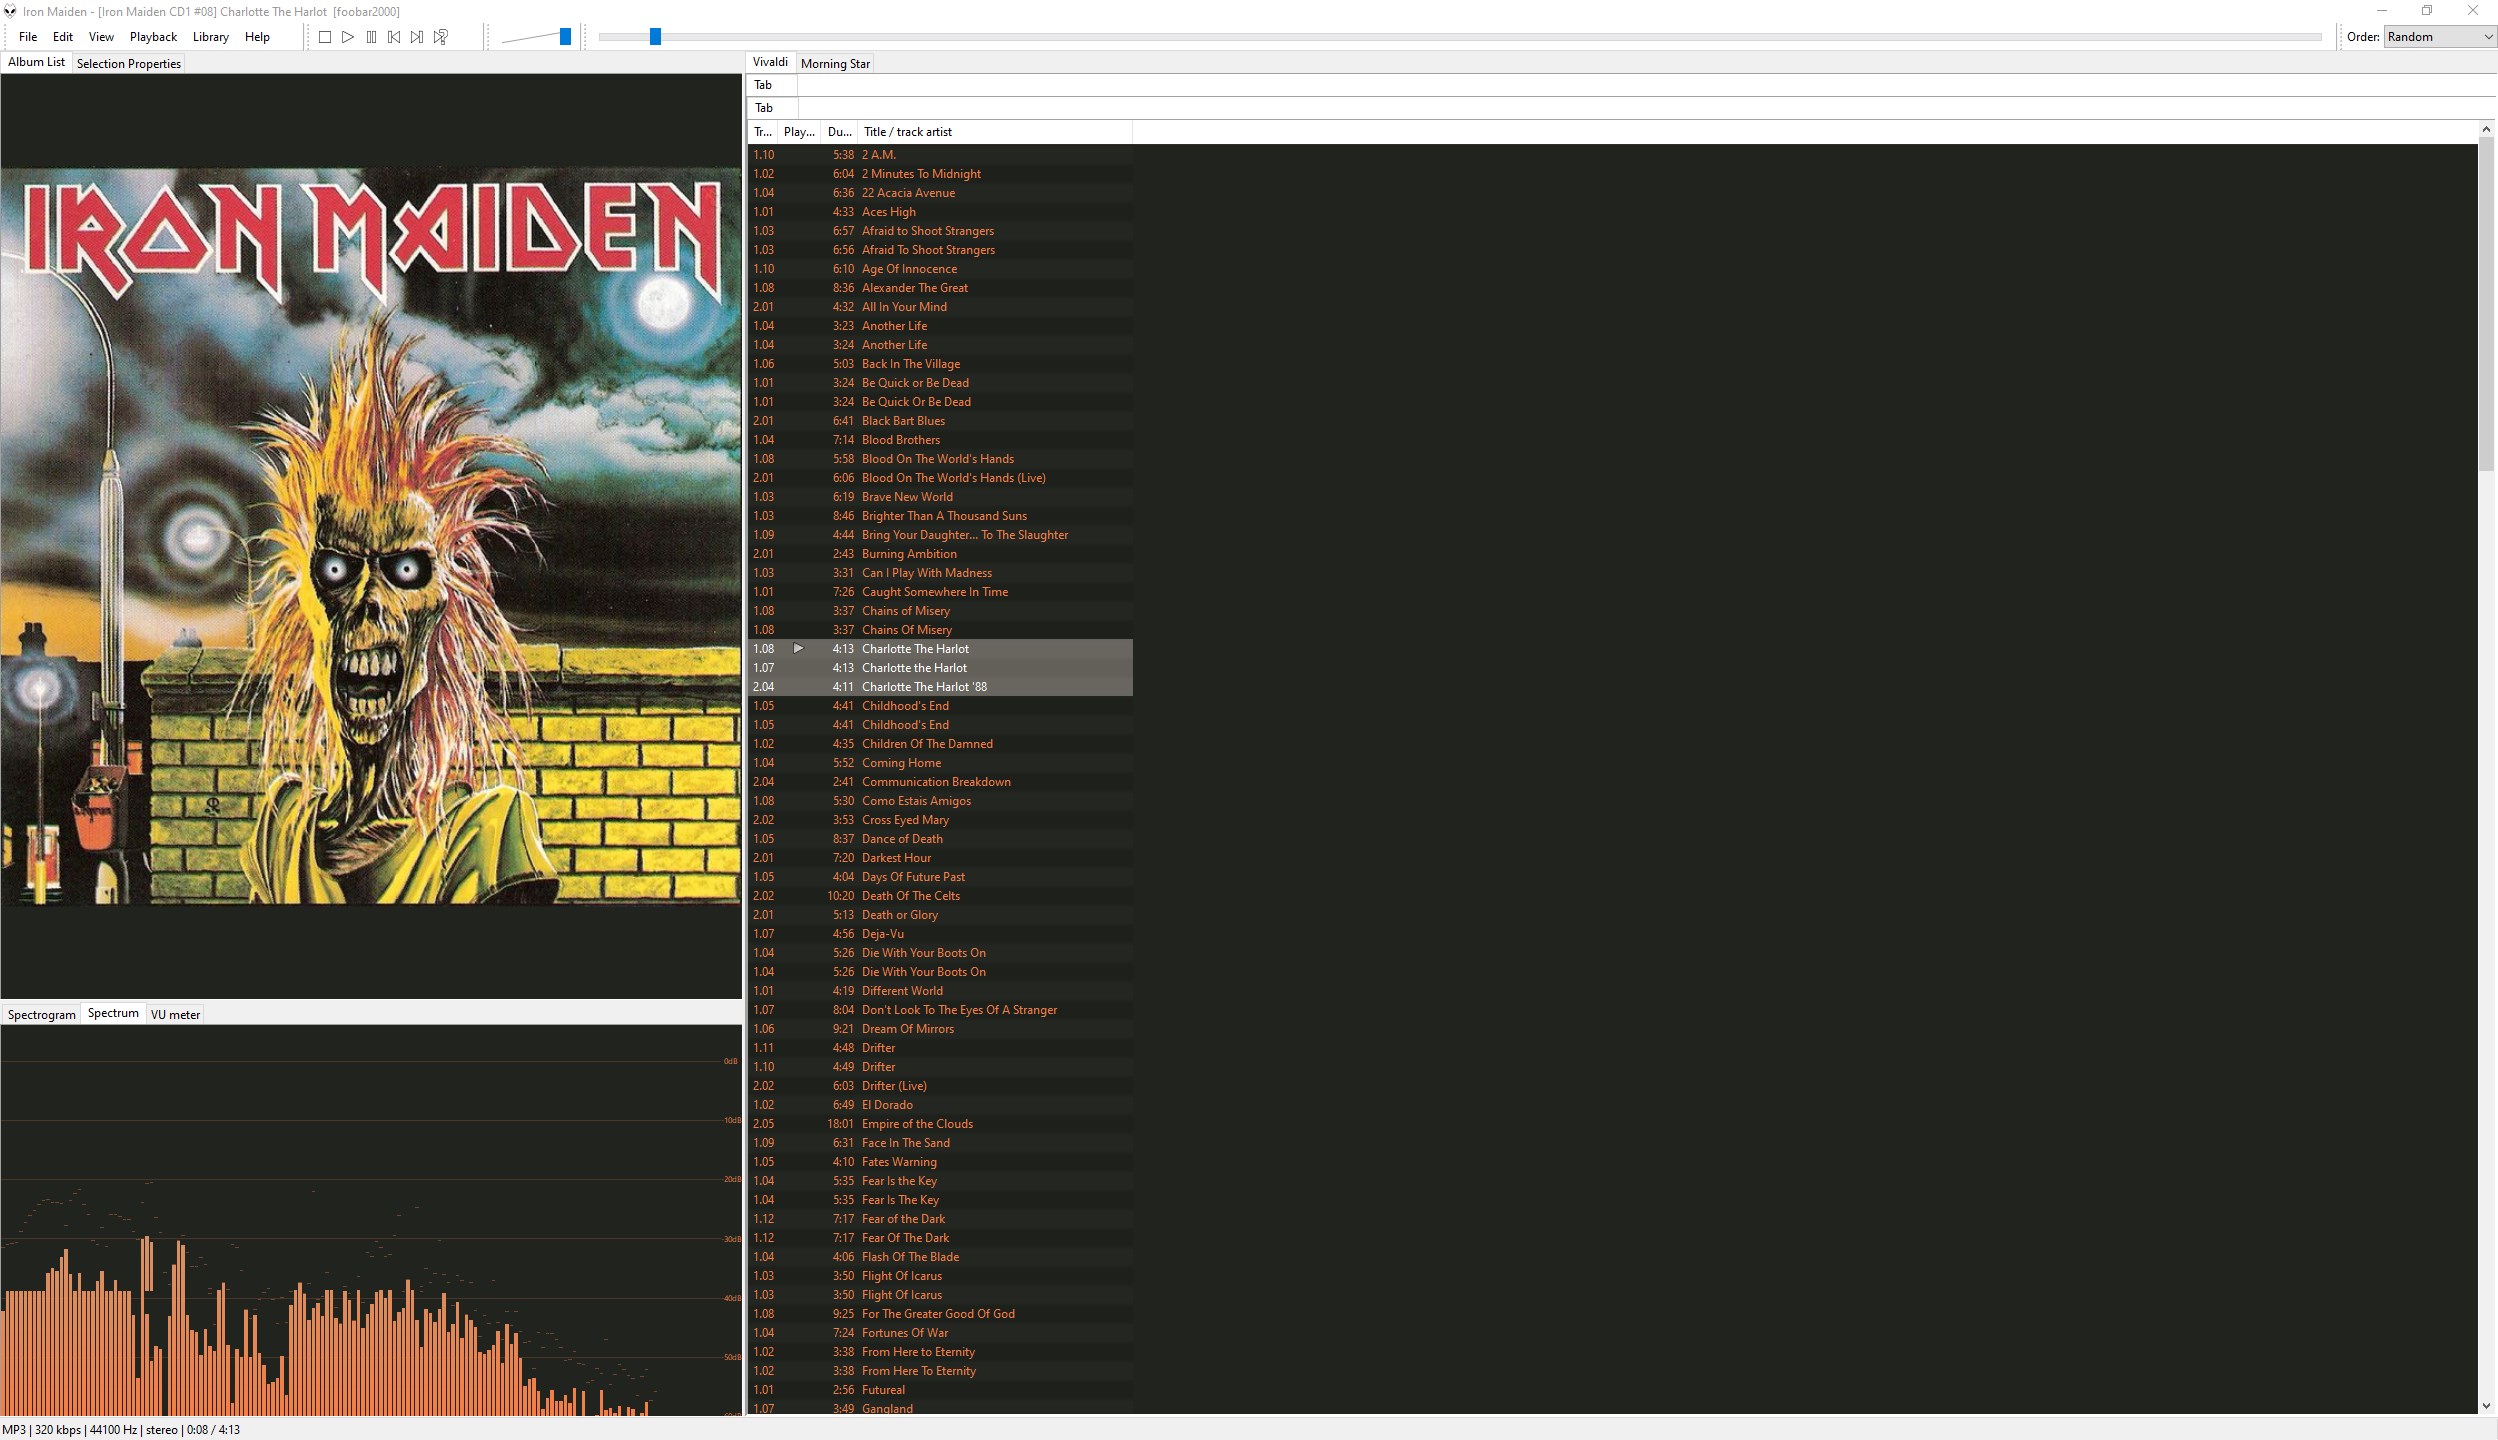Open the playback Order dropdown
Image resolution: width=2498 pixels, height=1440 pixels.
(2440, 37)
